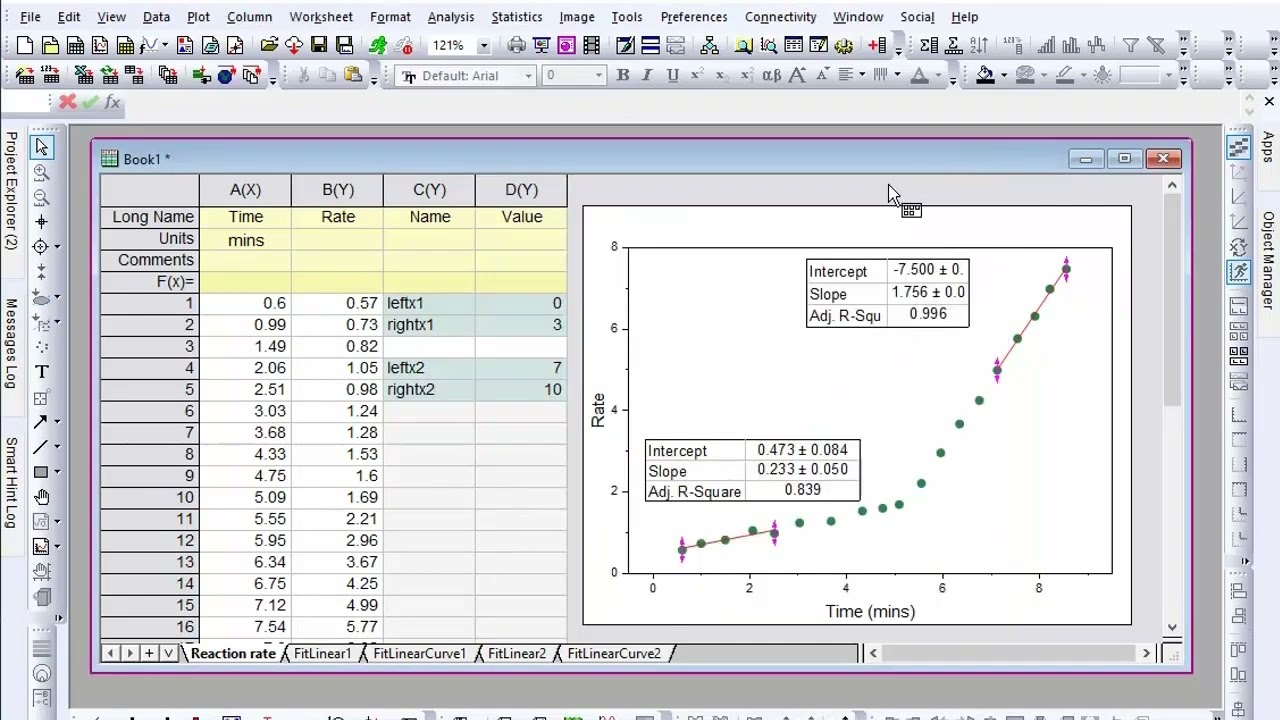Print the active window
Viewport: 1280px width, 720px height.
[x=516, y=45]
